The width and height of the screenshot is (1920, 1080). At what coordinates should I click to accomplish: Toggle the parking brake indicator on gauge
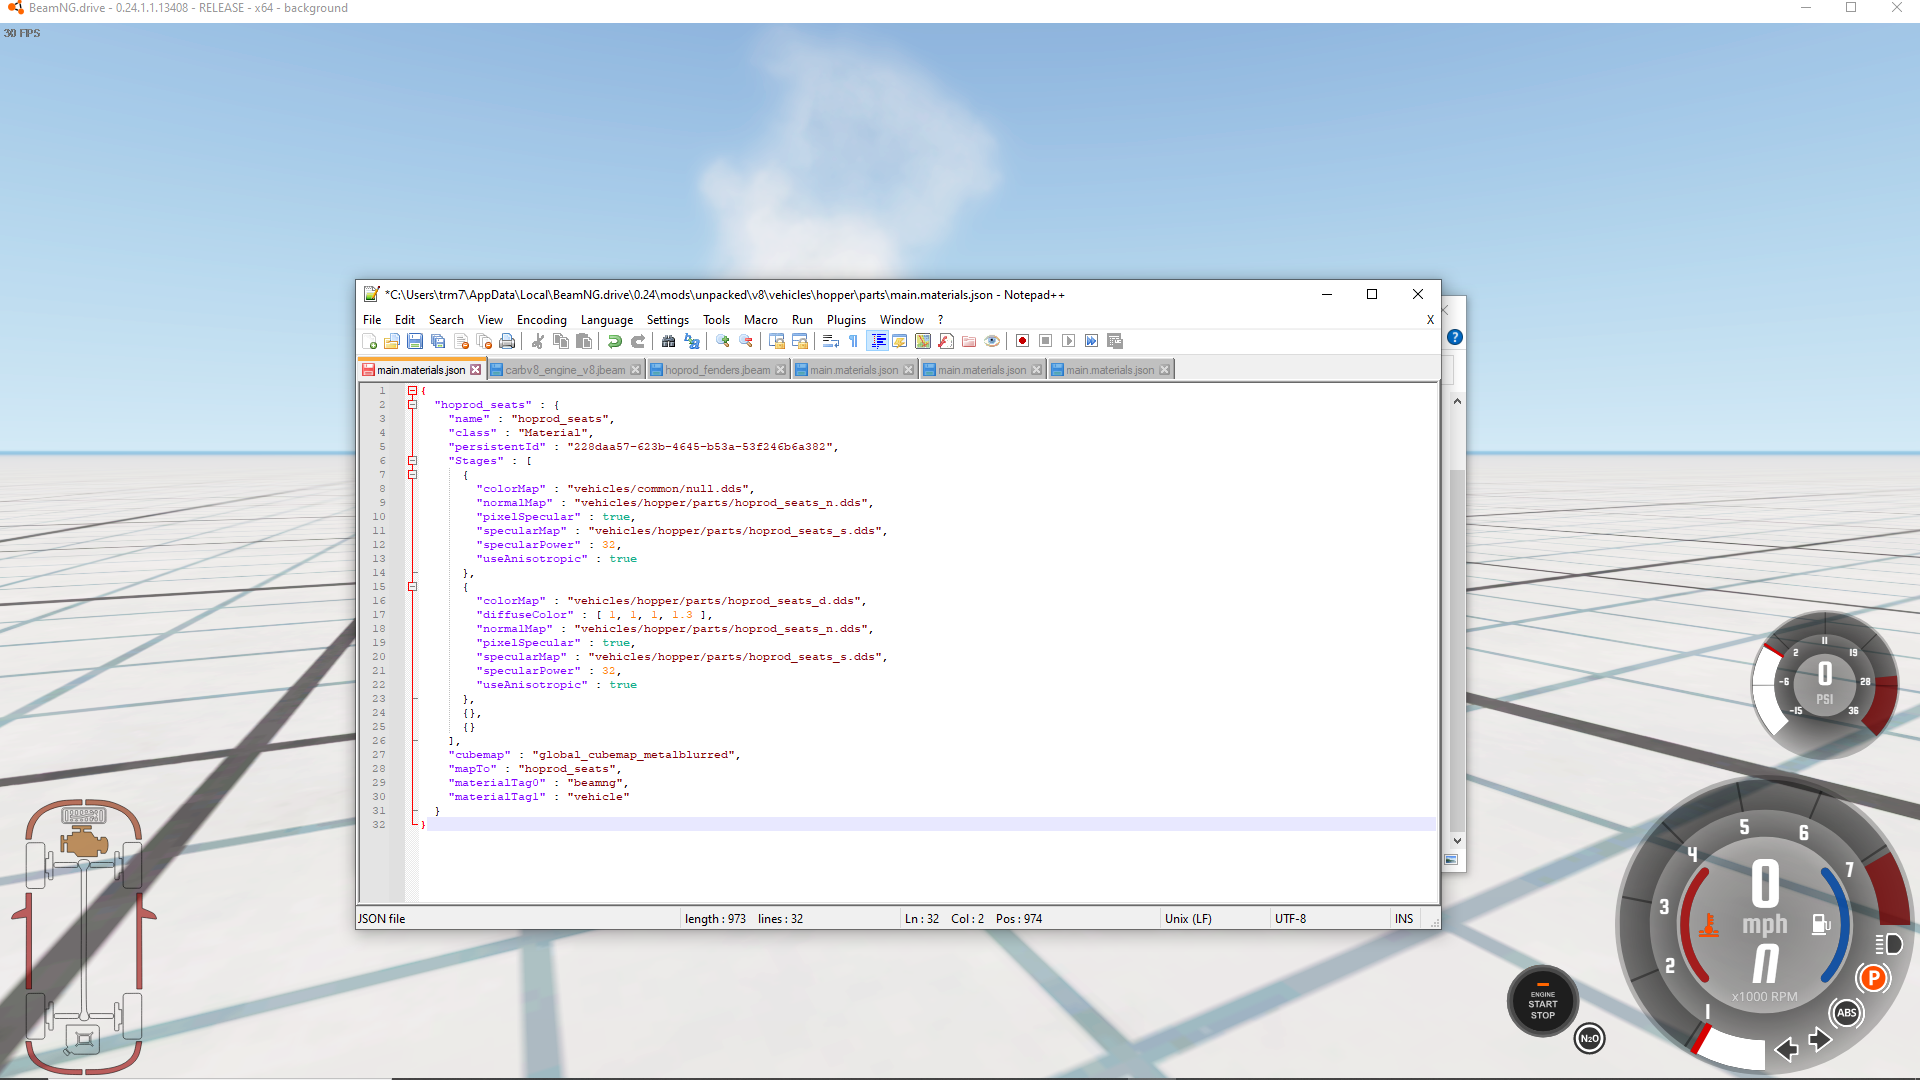pos(1873,978)
